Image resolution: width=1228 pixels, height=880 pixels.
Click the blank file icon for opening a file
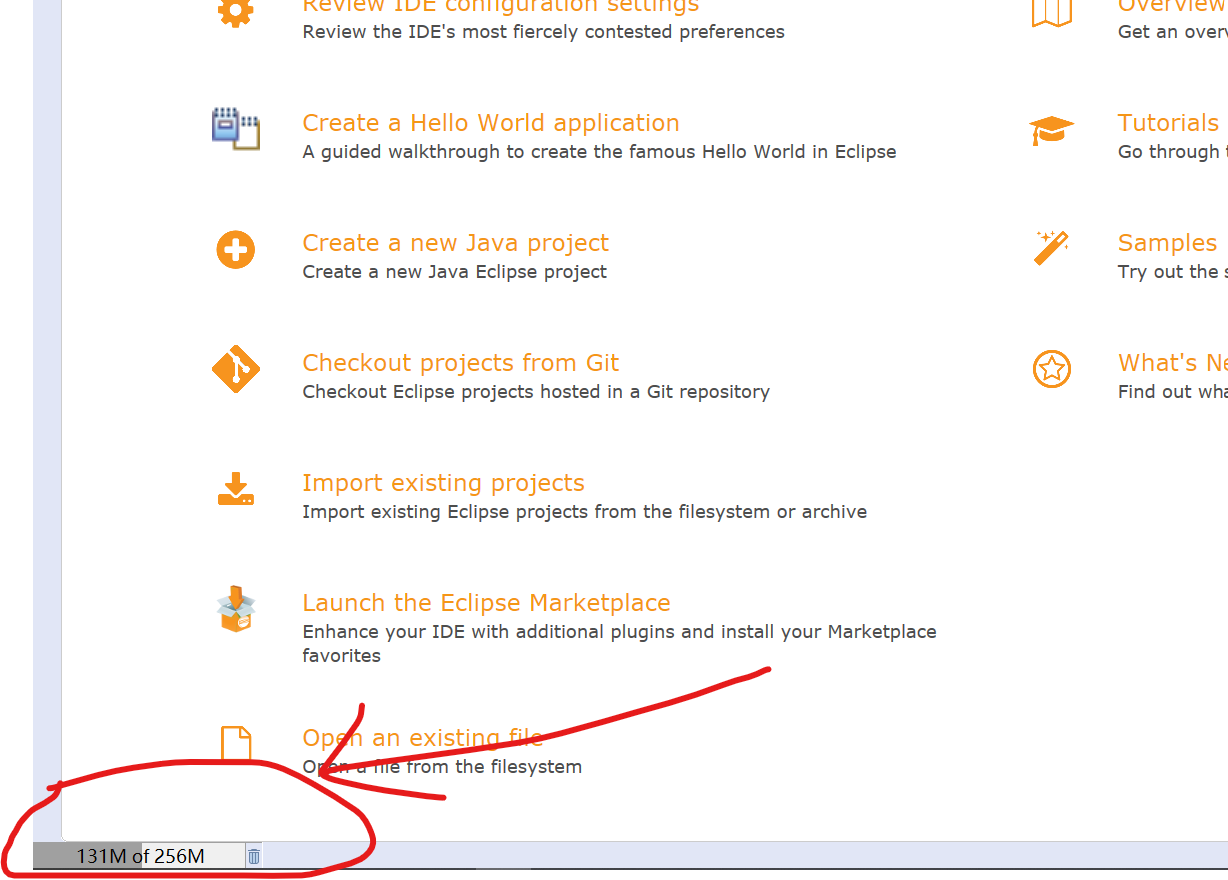235,745
